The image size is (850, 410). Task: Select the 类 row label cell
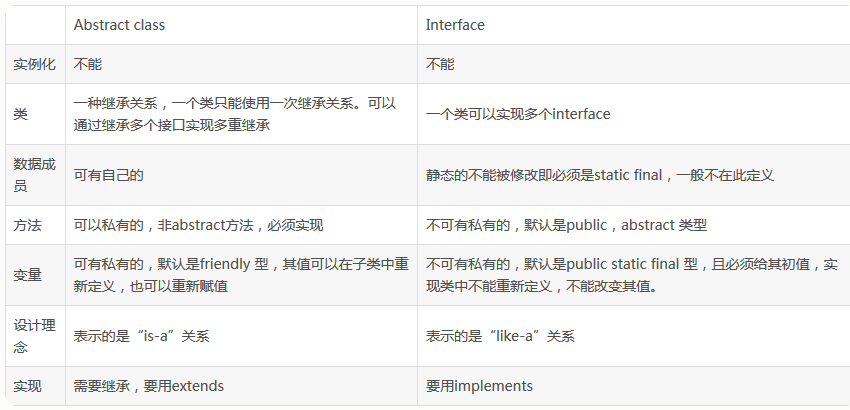pyautogui.click(x=21, y=114)
